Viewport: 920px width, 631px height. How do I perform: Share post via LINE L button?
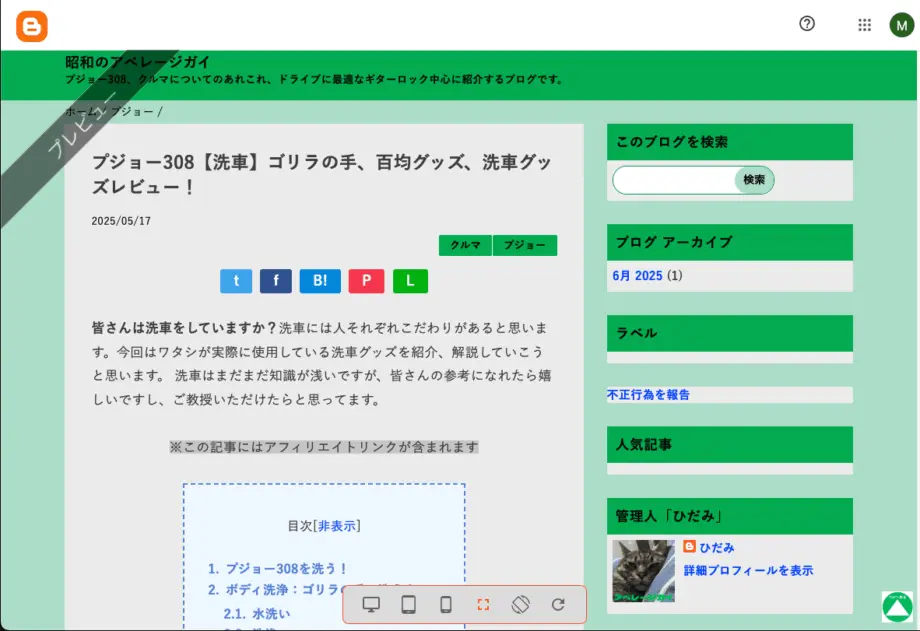pos(410,281)
